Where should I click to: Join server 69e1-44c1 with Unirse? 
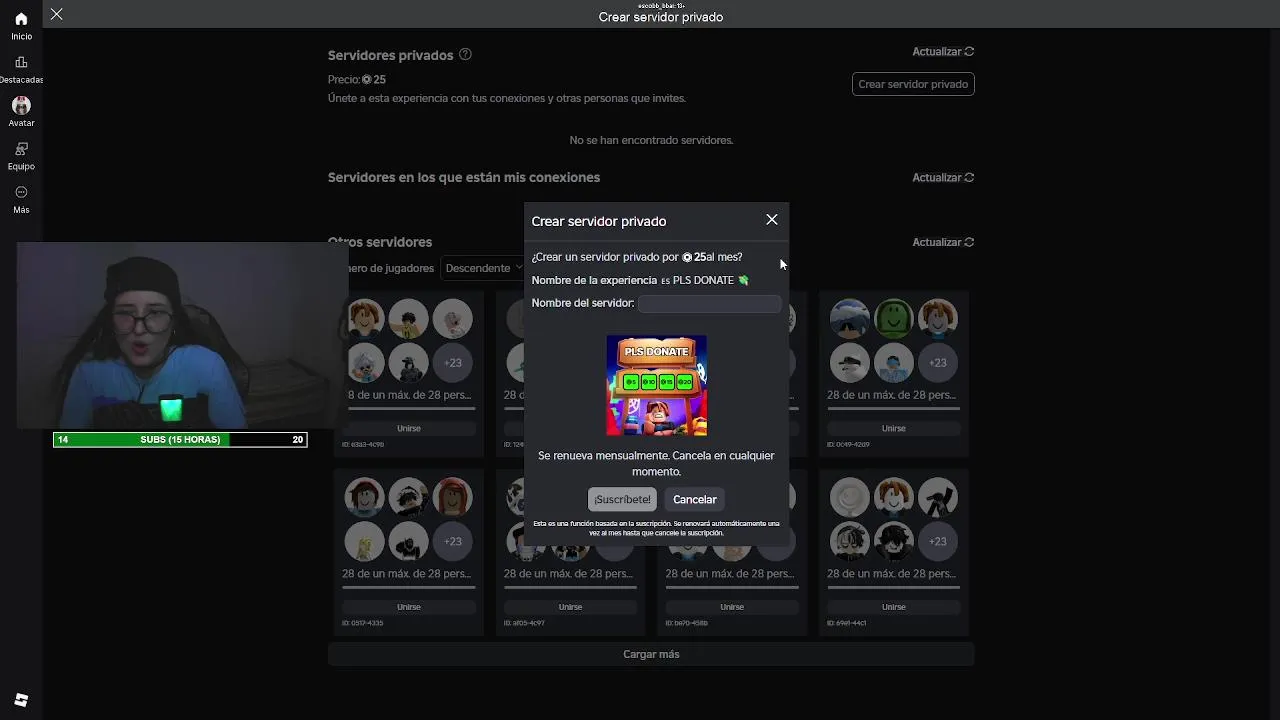[x=894, y=607]
